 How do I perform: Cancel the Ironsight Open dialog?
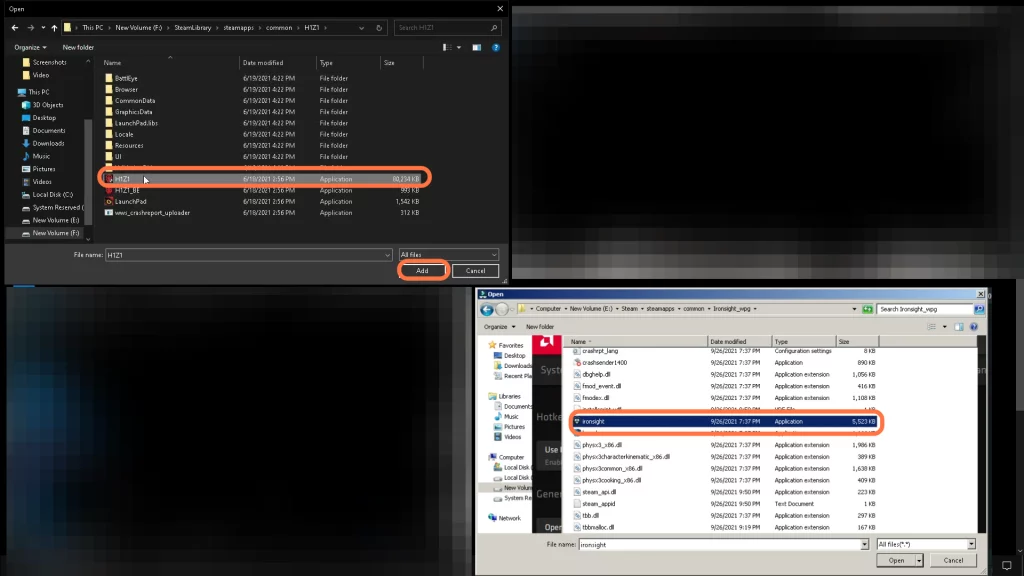pos(953,561)
